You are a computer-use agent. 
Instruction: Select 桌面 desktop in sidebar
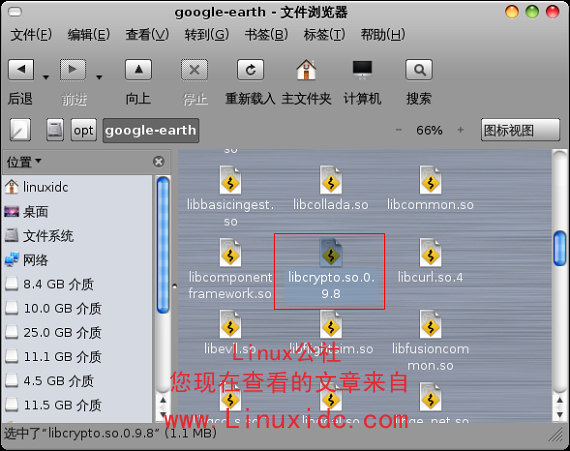(x=77, y=212)
